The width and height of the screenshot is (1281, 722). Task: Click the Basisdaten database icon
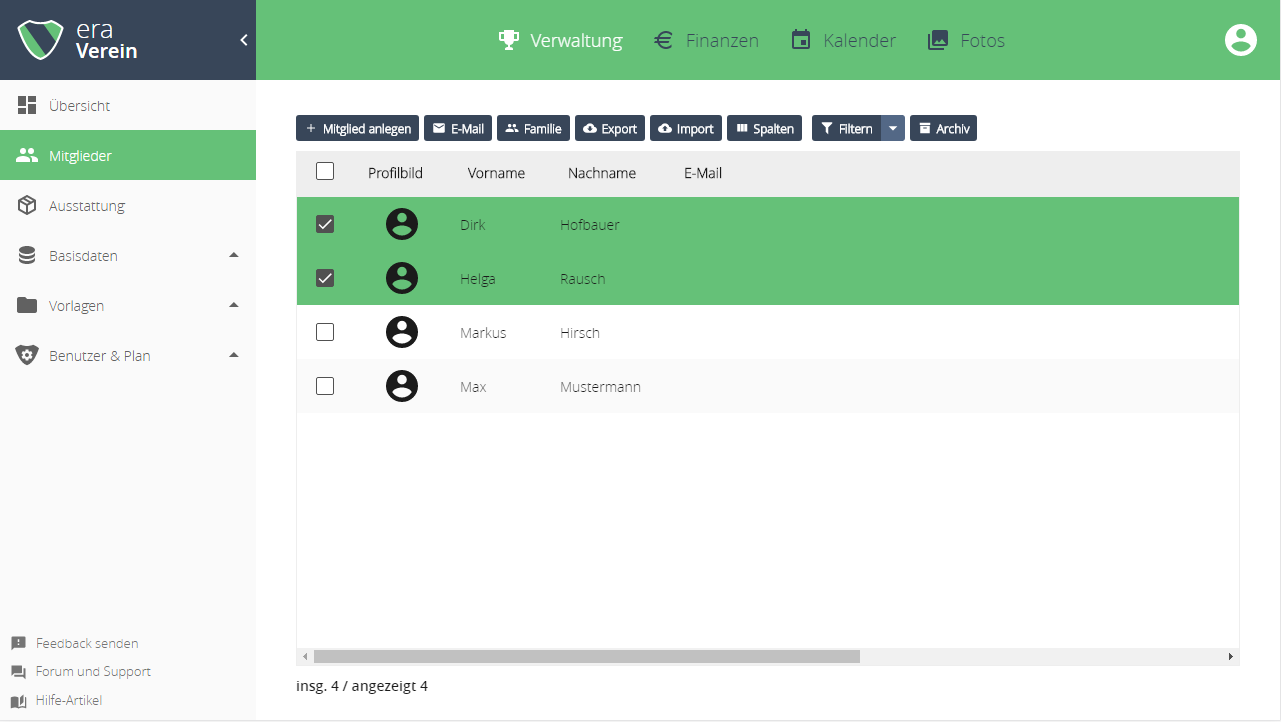(27, 255)
